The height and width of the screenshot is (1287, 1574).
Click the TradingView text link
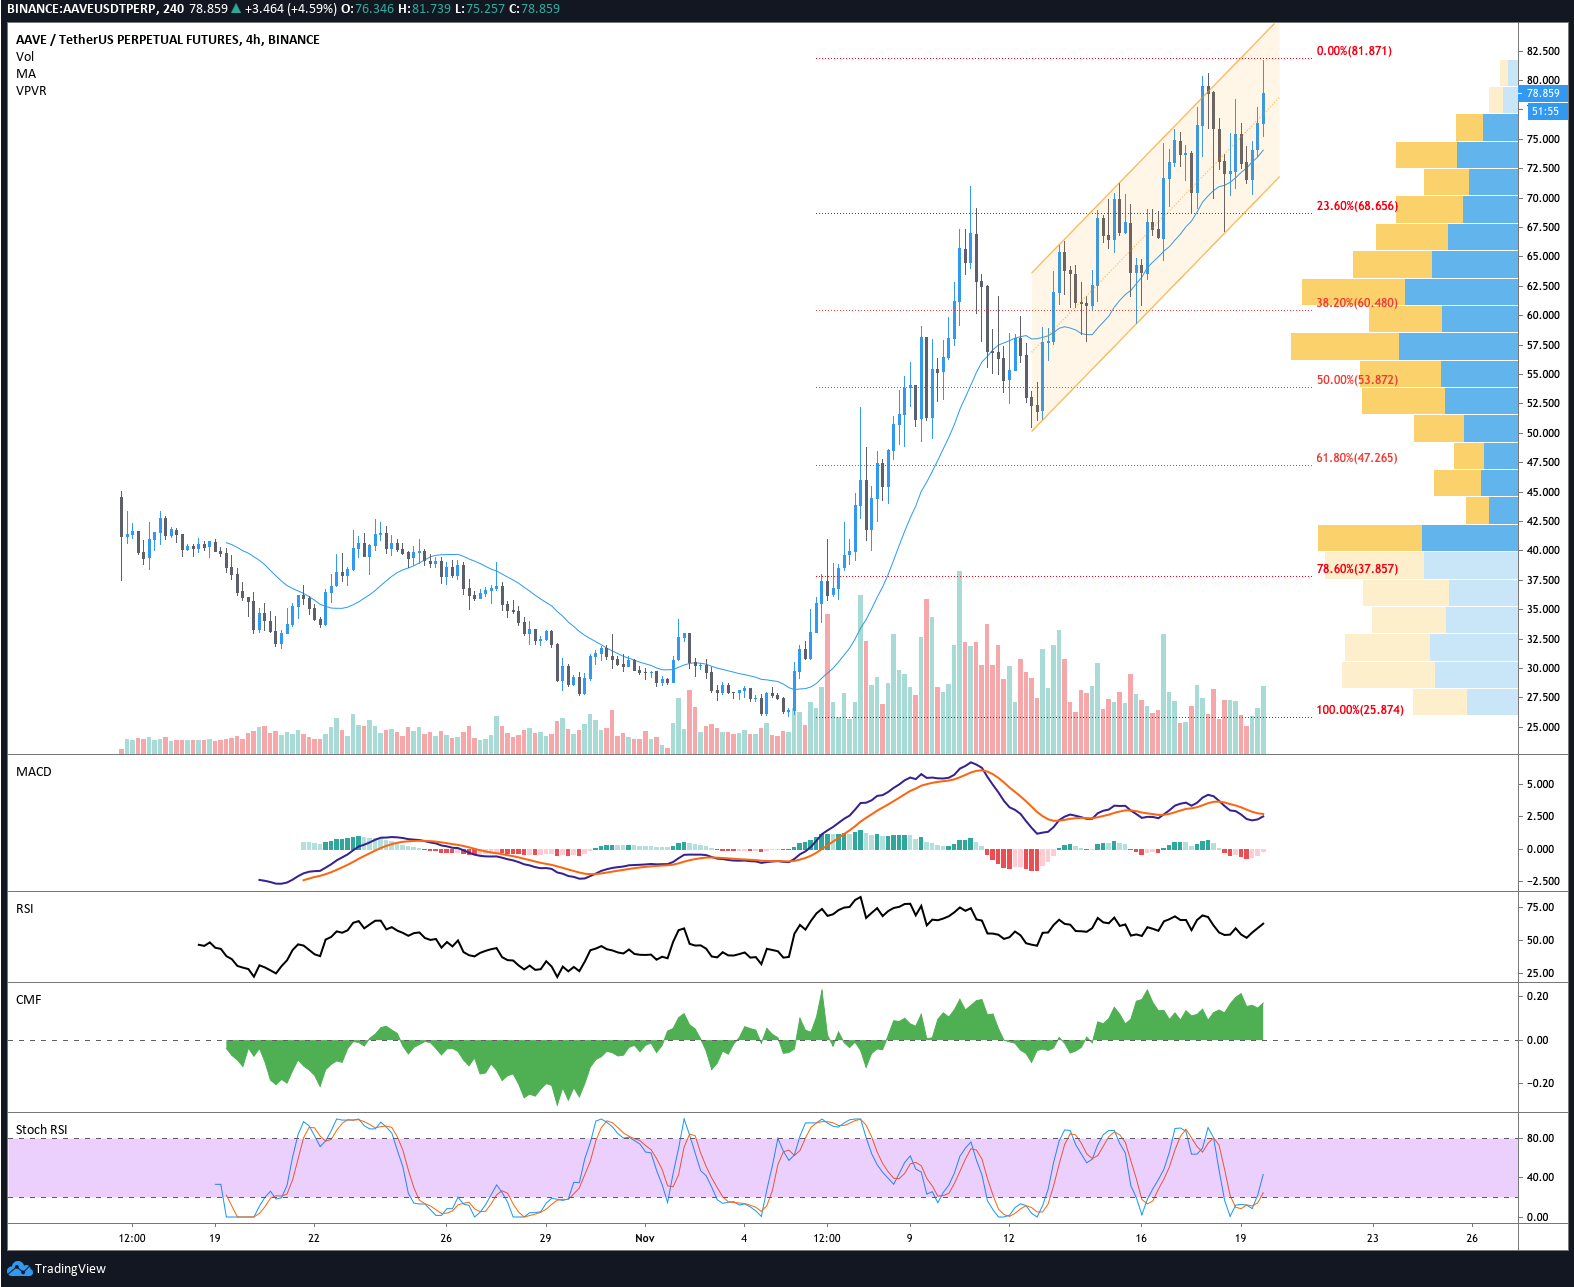click(x=70, y=1269)
